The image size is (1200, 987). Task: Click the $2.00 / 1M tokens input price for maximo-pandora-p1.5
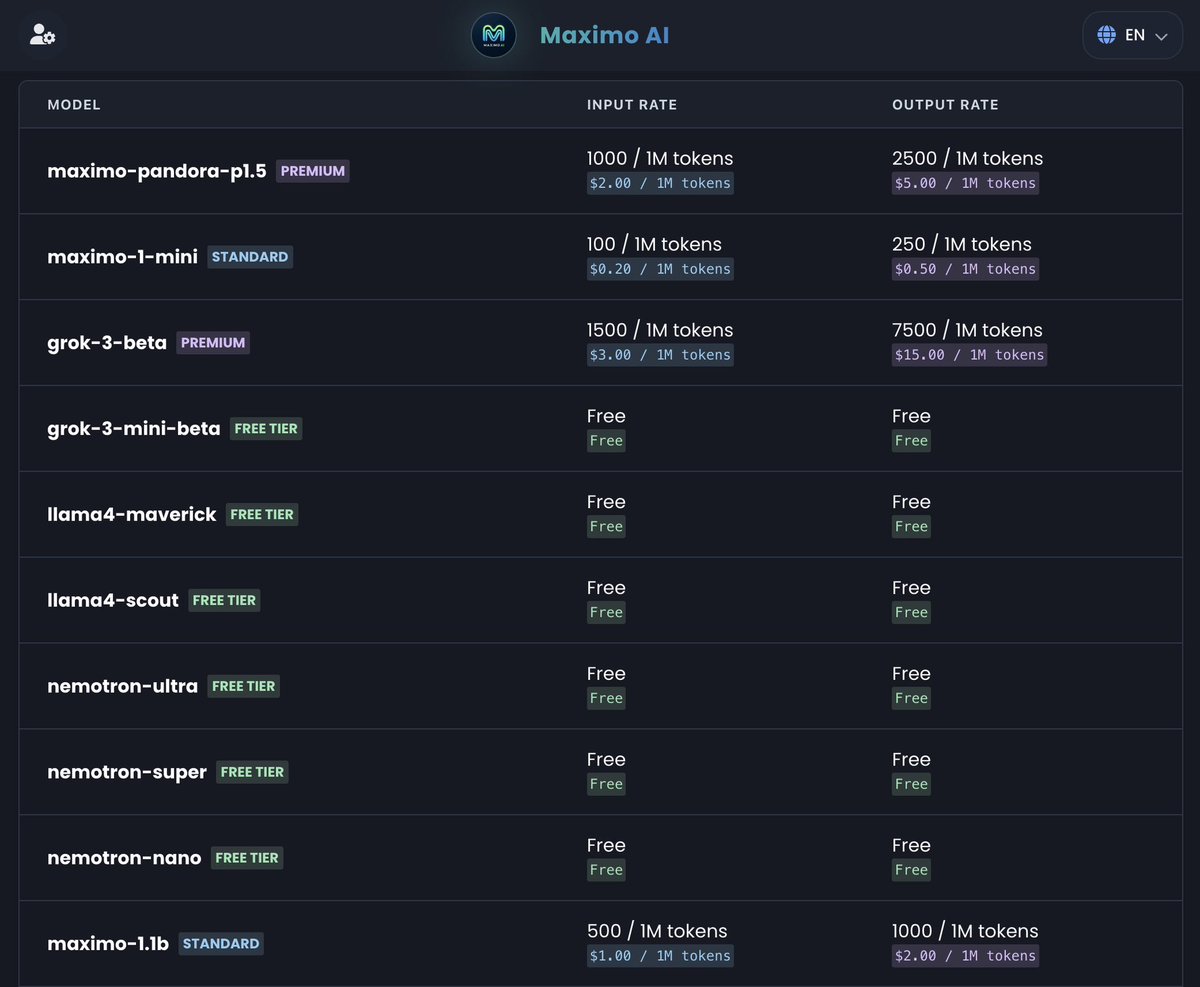point(660,183)
